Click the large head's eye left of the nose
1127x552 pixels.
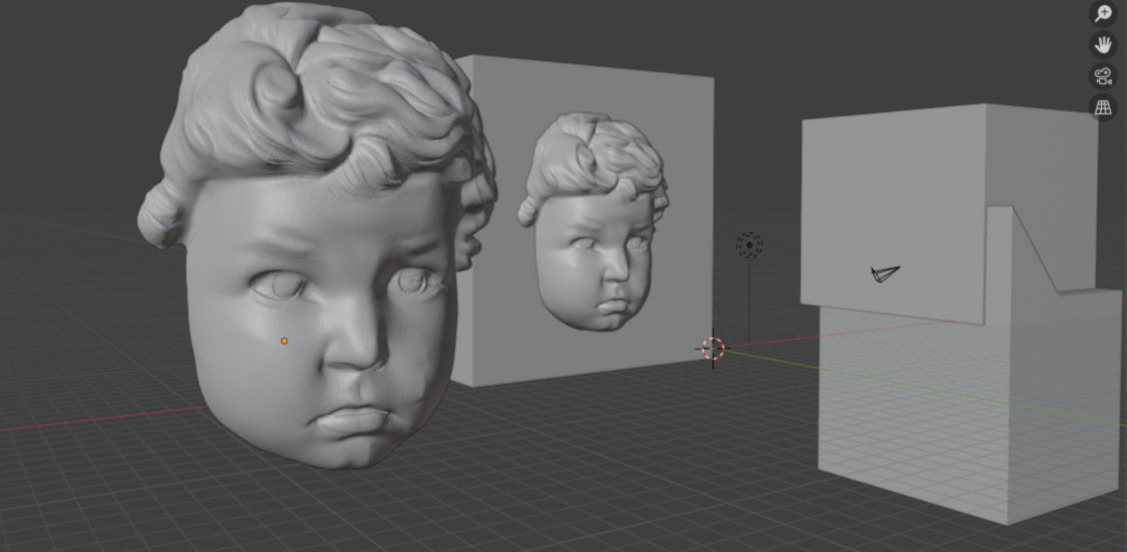click(280, 287)
